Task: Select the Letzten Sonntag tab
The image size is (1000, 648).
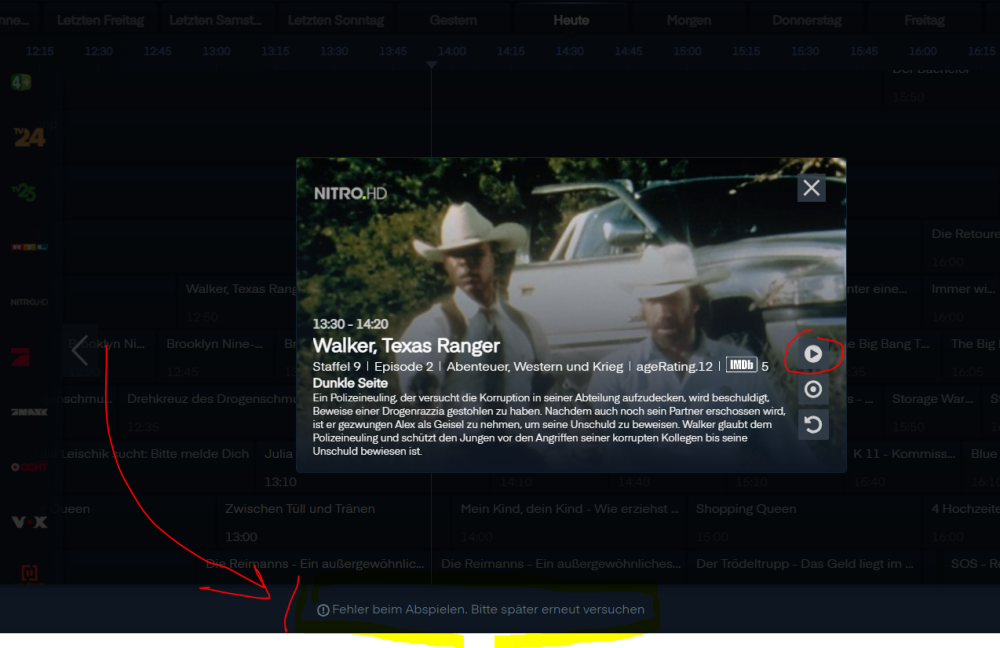Action: pos(335,20)
